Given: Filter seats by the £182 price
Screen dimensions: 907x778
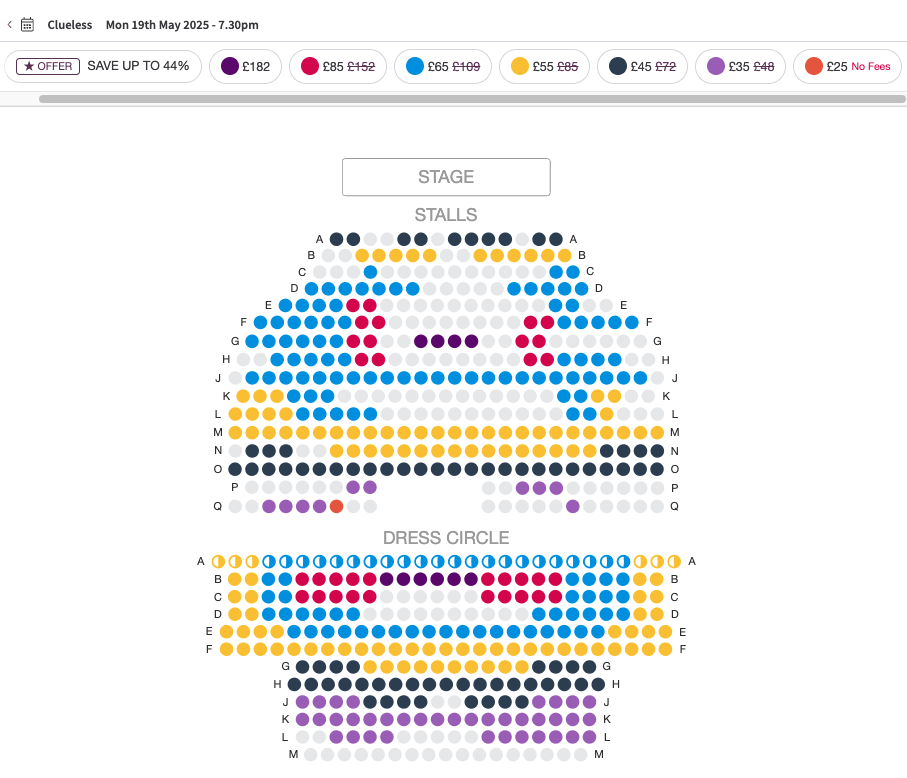Looking at the screenshot, I should click(245, 67).
